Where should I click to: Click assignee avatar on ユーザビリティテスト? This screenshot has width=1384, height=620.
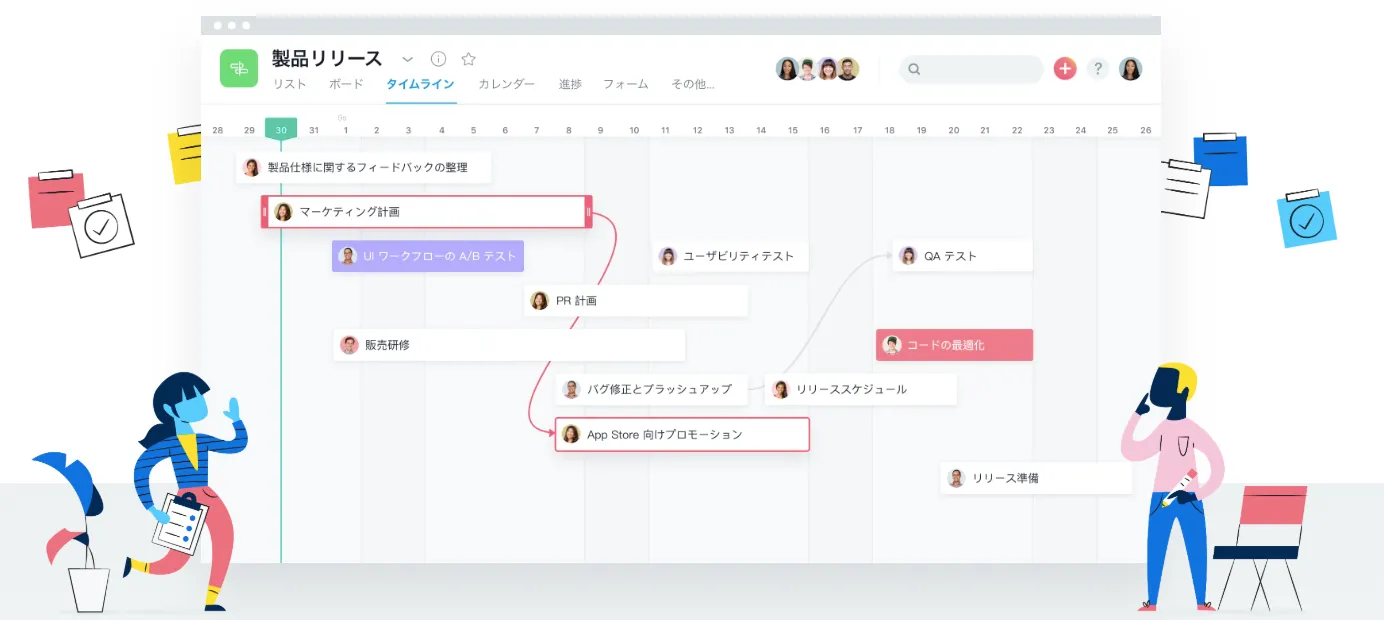[668, 256]
